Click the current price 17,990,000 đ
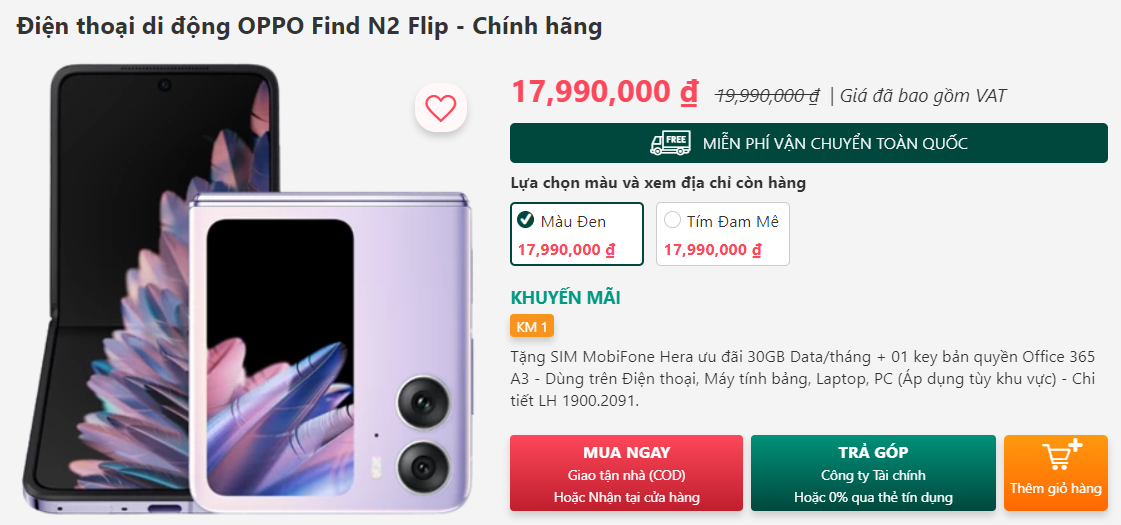This screenshot has height=525, width=1121. click(605, 92)
